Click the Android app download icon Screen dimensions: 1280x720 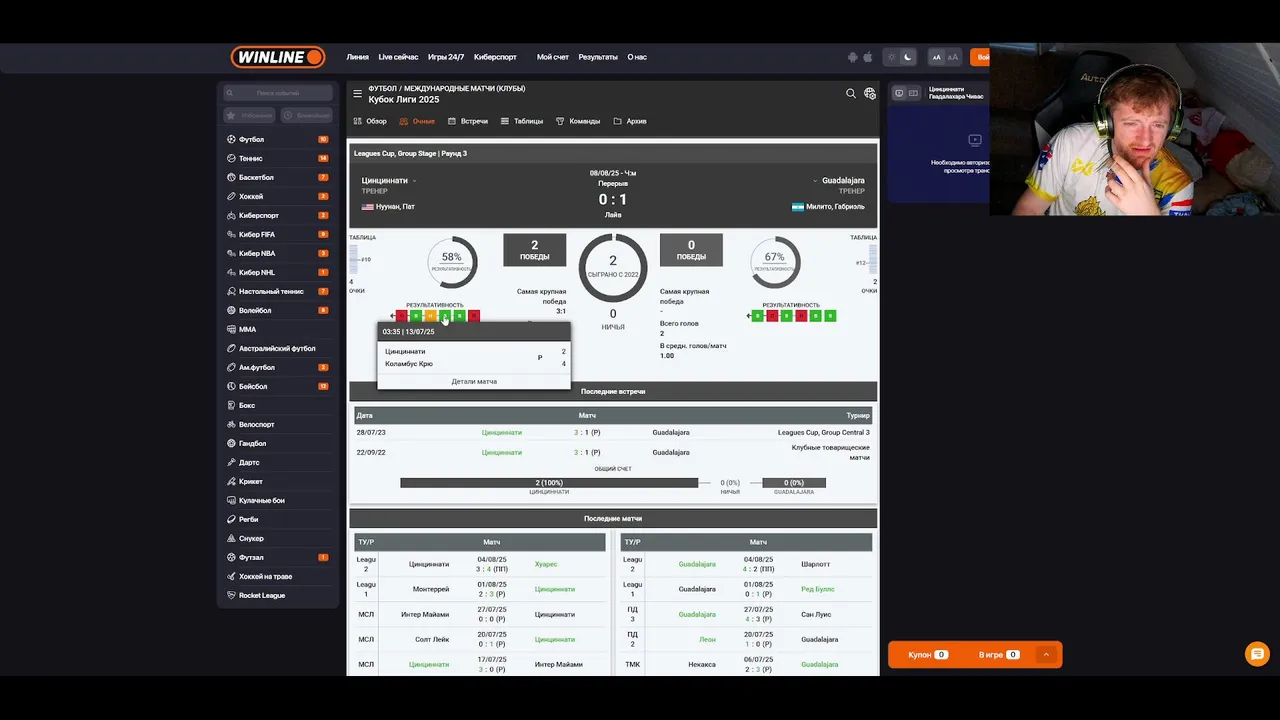(x=852, y=57)
